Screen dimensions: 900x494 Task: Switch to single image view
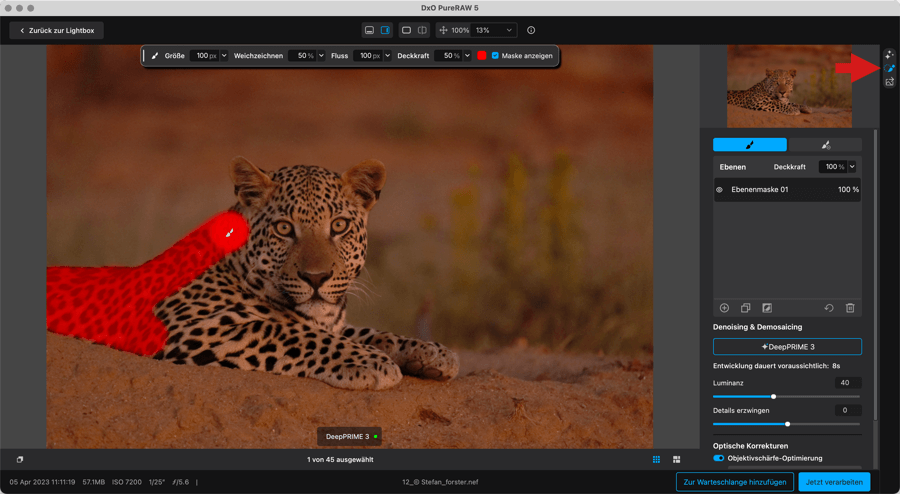[406, 30]
